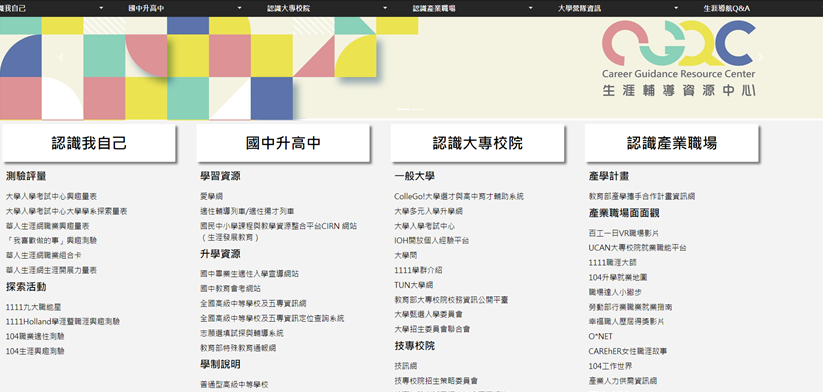Open the 104生涯興趣測驗 link

[x=35, y=351]
